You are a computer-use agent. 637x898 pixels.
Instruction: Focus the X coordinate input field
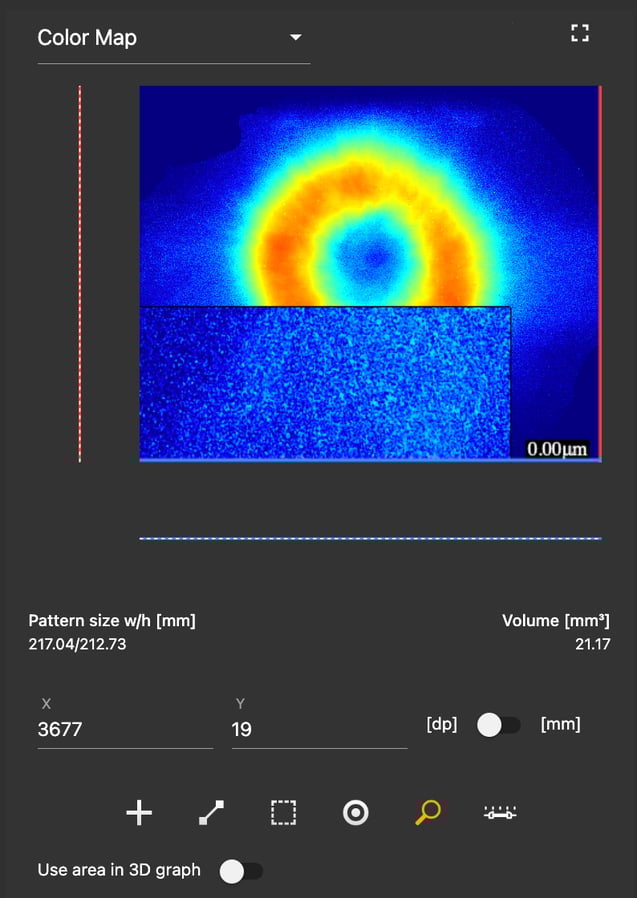pos(124,730)
